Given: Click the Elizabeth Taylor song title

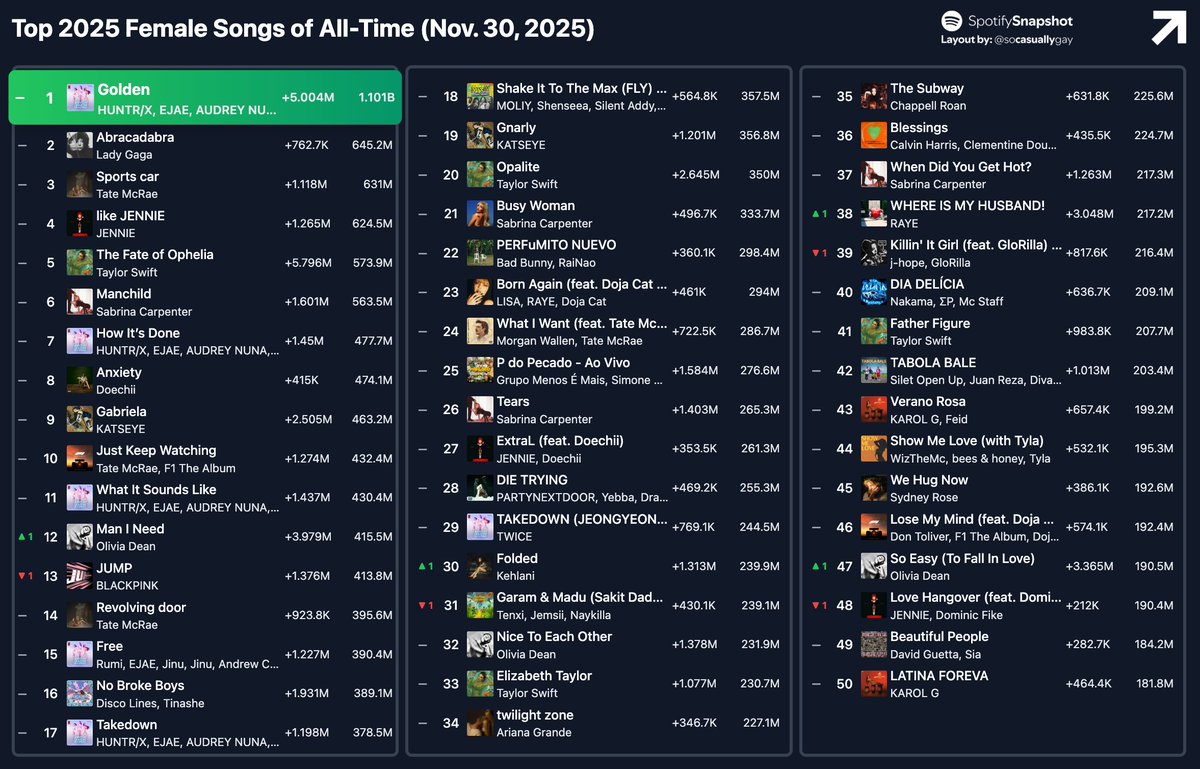Looking at the screenshot, I should (544, 676).
